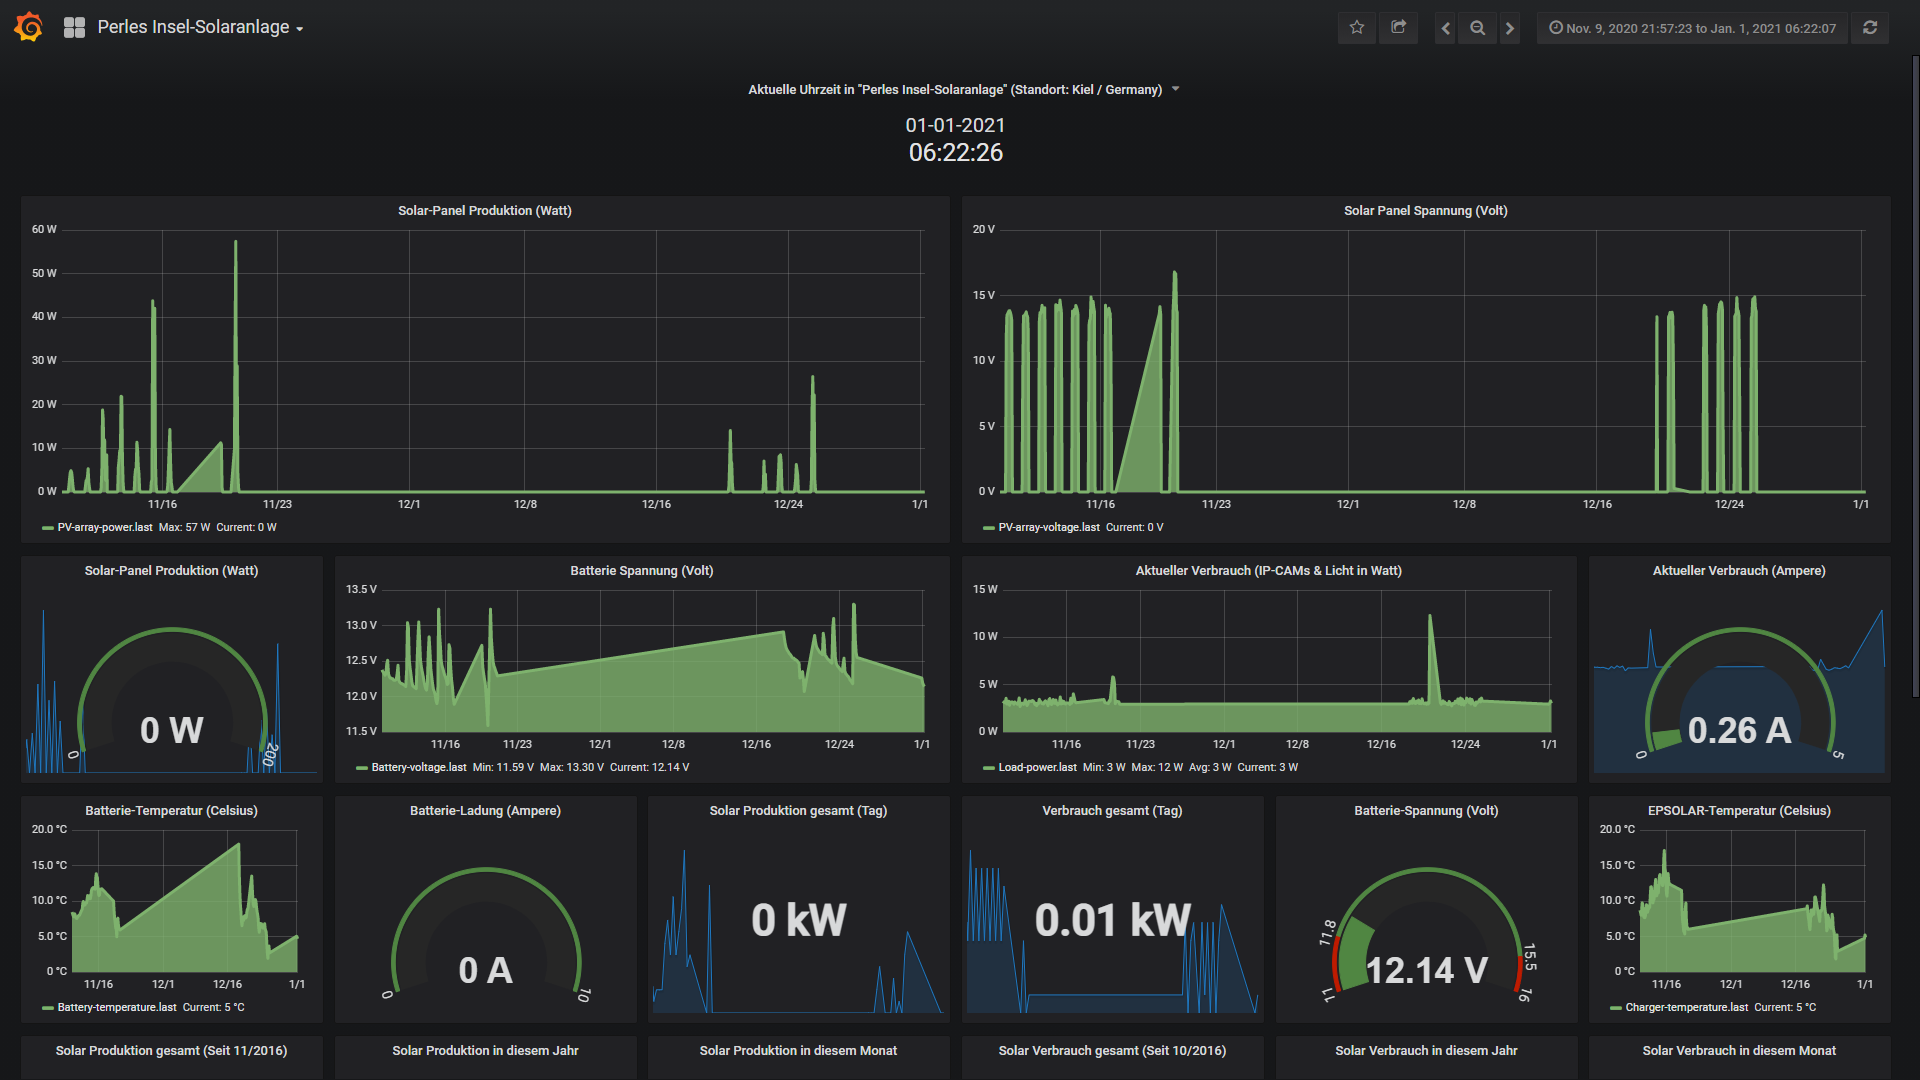1920x1080 pixels.
Task: Expand the Aktuelle Uhrzeit panel menu caret
Action: [1176, 89]
